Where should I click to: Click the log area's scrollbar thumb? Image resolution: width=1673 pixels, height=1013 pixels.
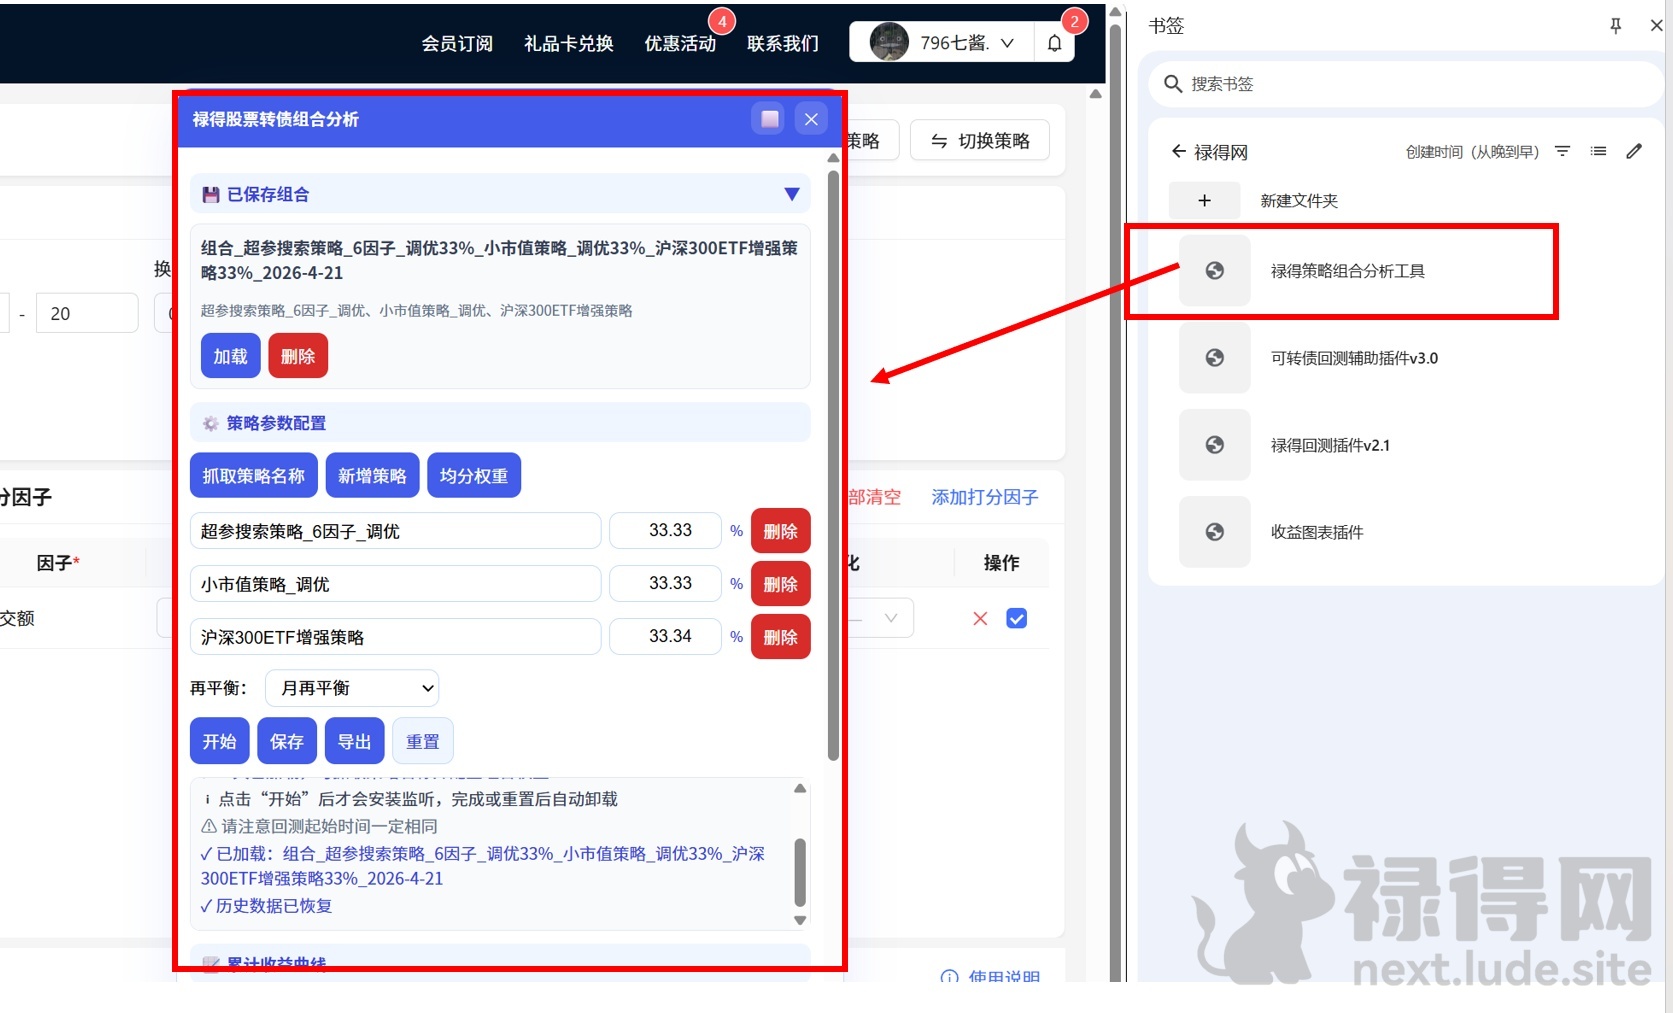[800, 872]
